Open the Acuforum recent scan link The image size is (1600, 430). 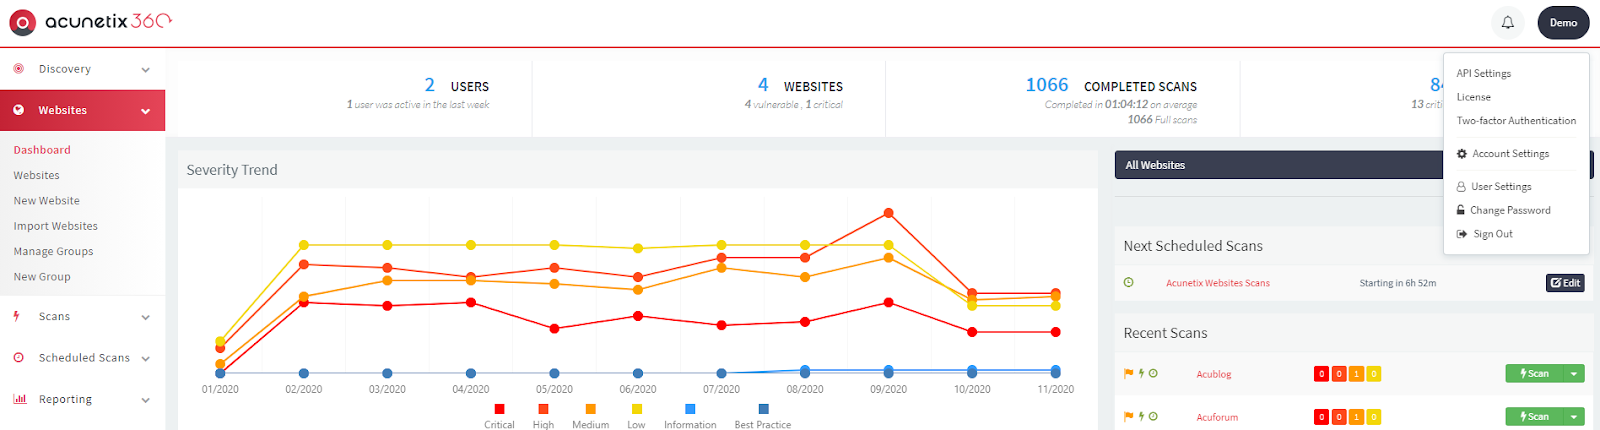1217,417
